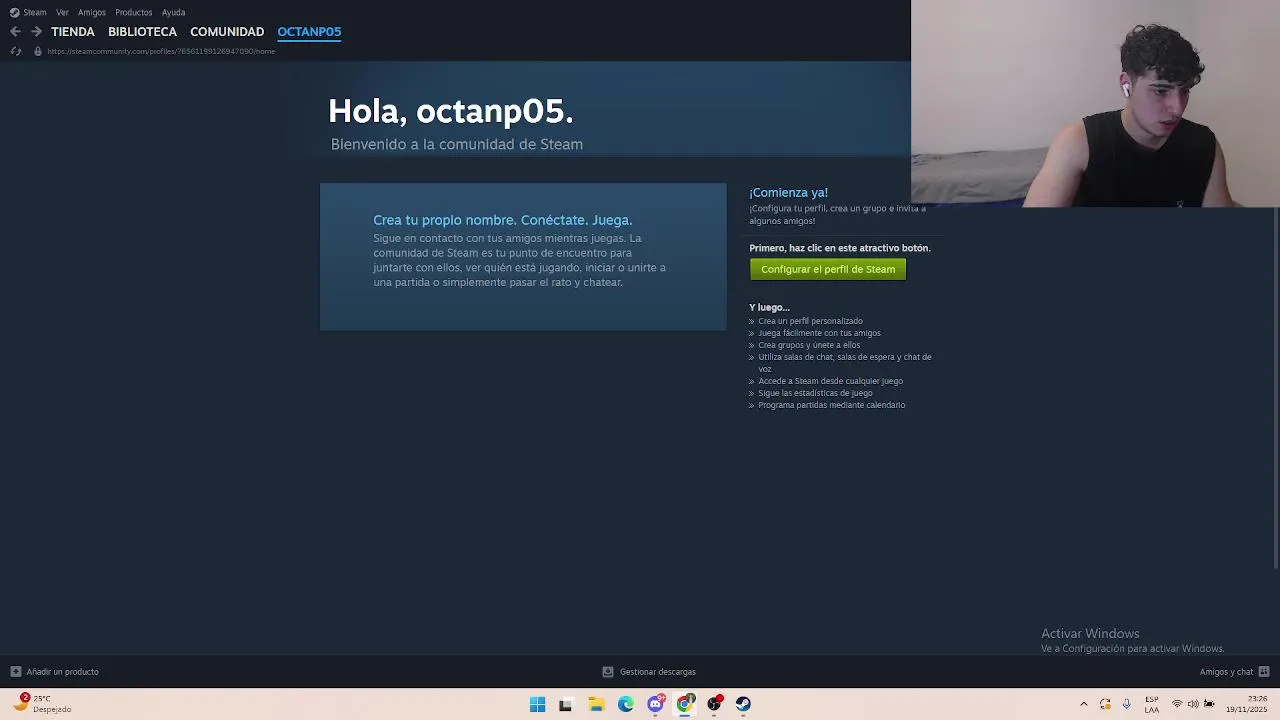Open Wi-Fi network tray icon

[1177, 704]
